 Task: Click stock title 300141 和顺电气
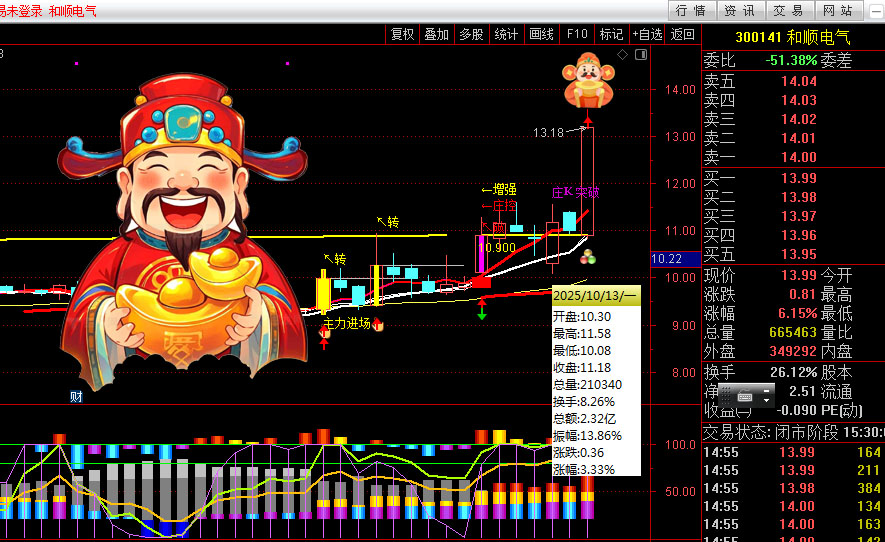[792, 37]
